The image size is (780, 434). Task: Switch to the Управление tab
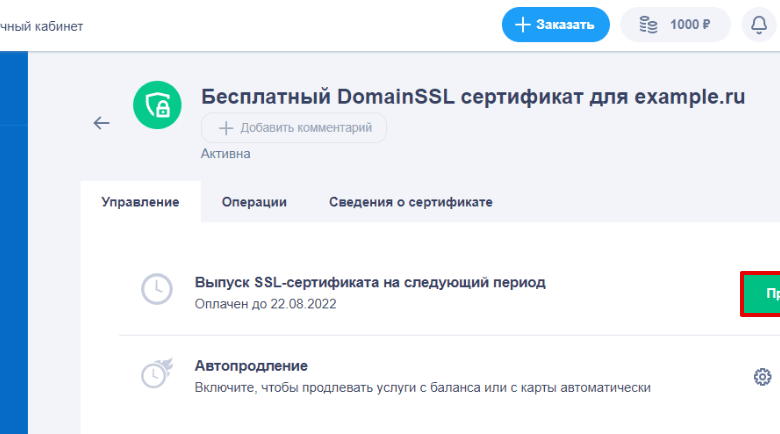pos(140,202)
